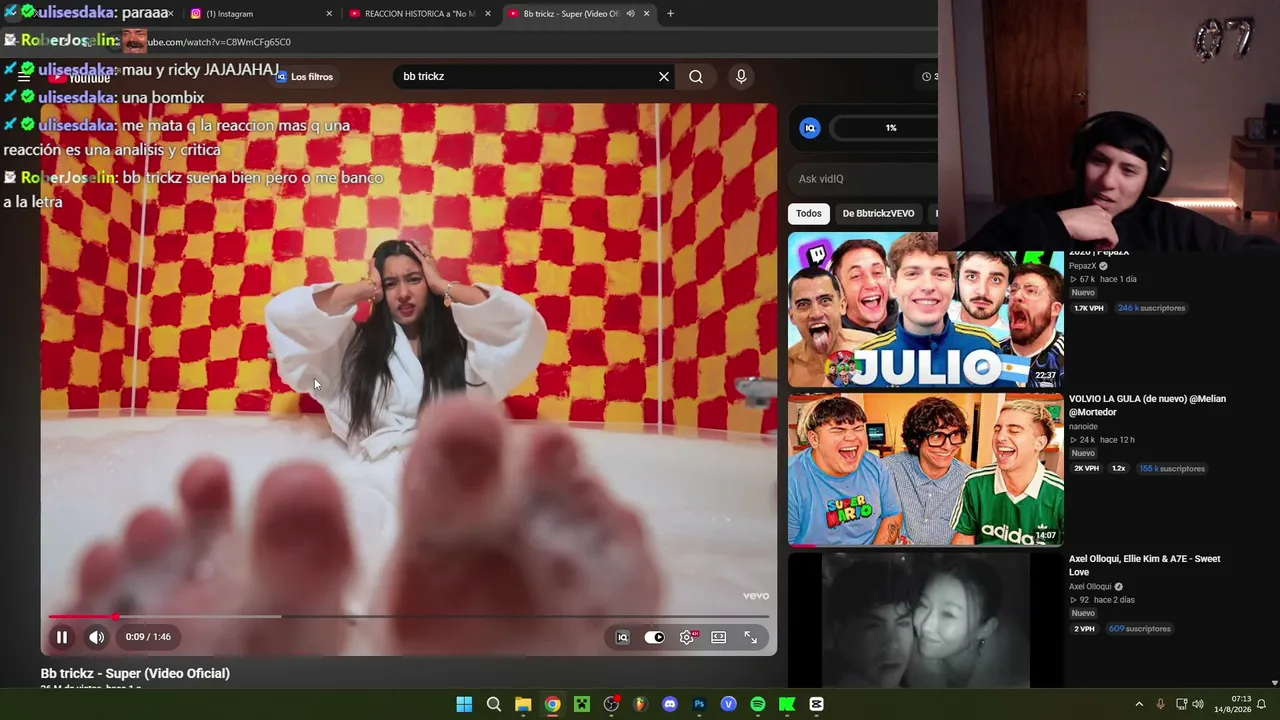Open Windows taskbar search
This screenshot has width=1280, height=720.
pyautogui.click(x=494, y=704)
